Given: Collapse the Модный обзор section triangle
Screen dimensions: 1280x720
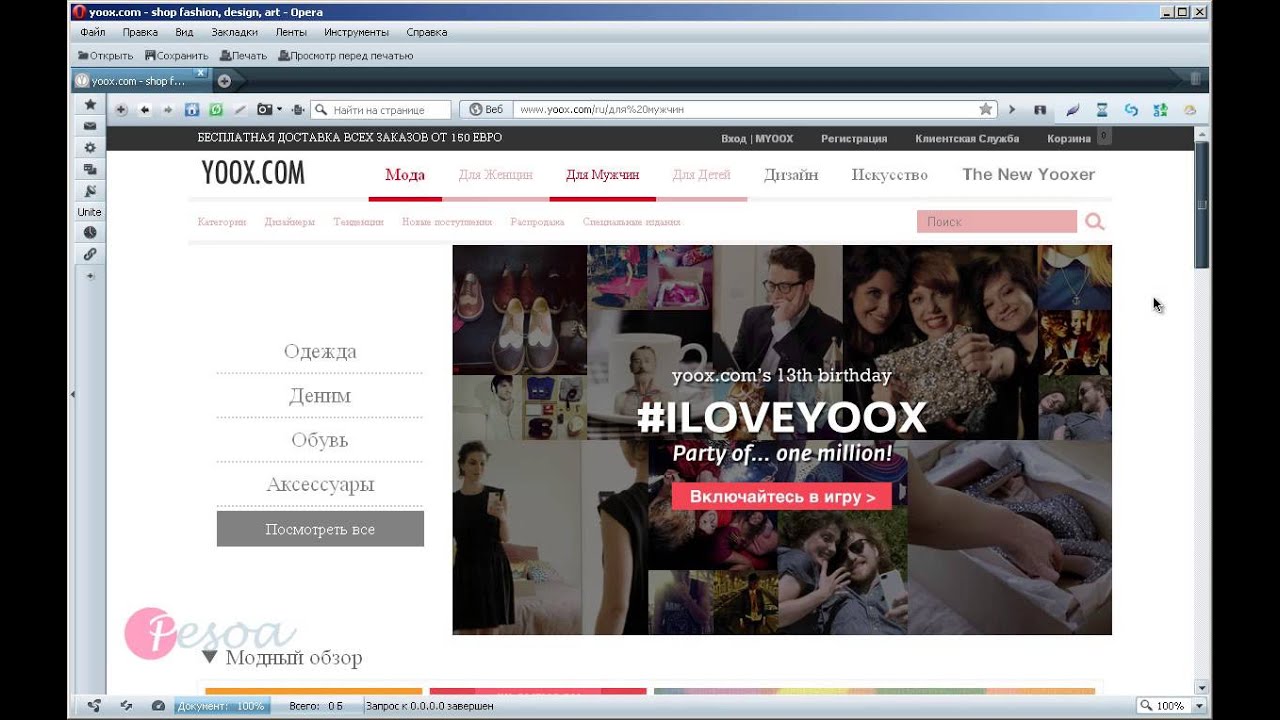Looking at the screenshot, I should (x=209, y=657).
